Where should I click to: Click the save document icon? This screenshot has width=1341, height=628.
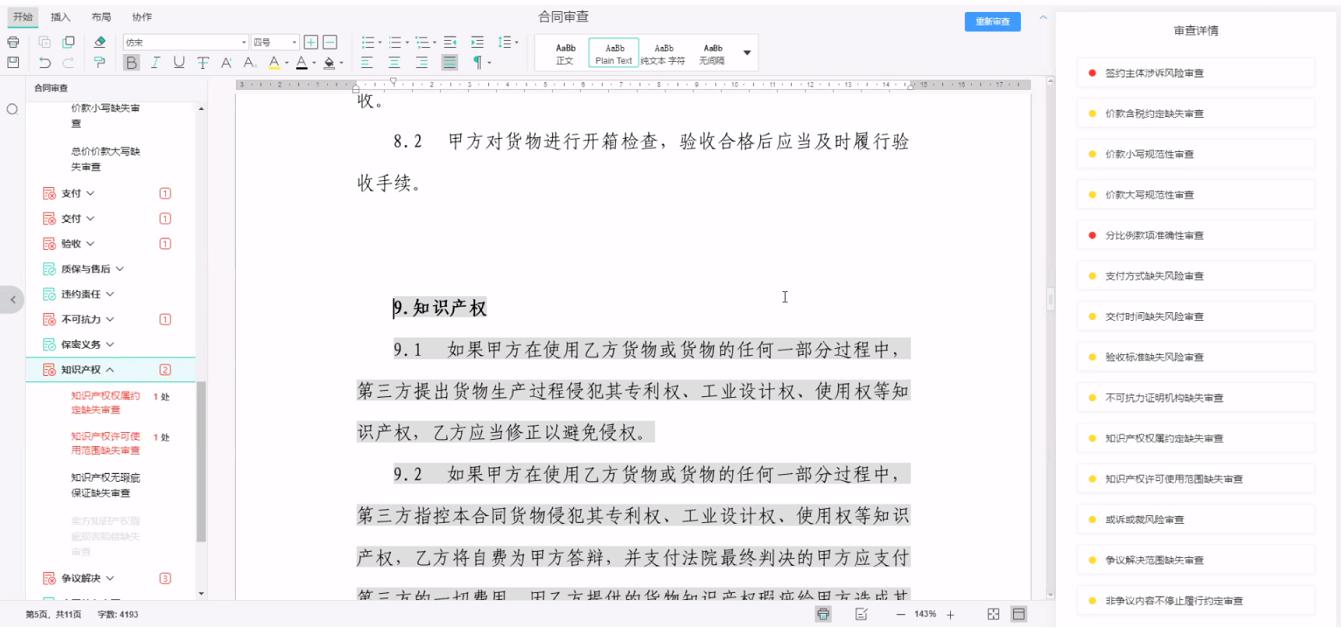coord(13,62)
